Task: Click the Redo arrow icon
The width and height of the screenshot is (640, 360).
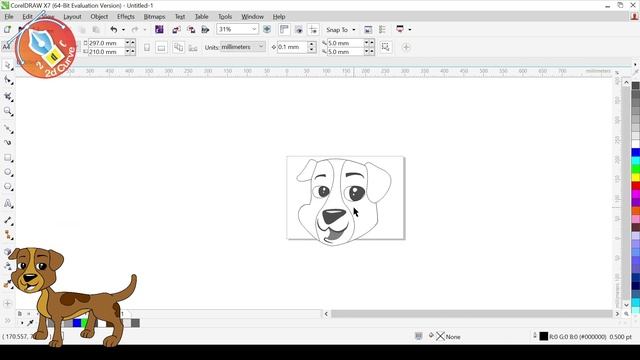Action: pyautogui.click(x=134, y=29)
